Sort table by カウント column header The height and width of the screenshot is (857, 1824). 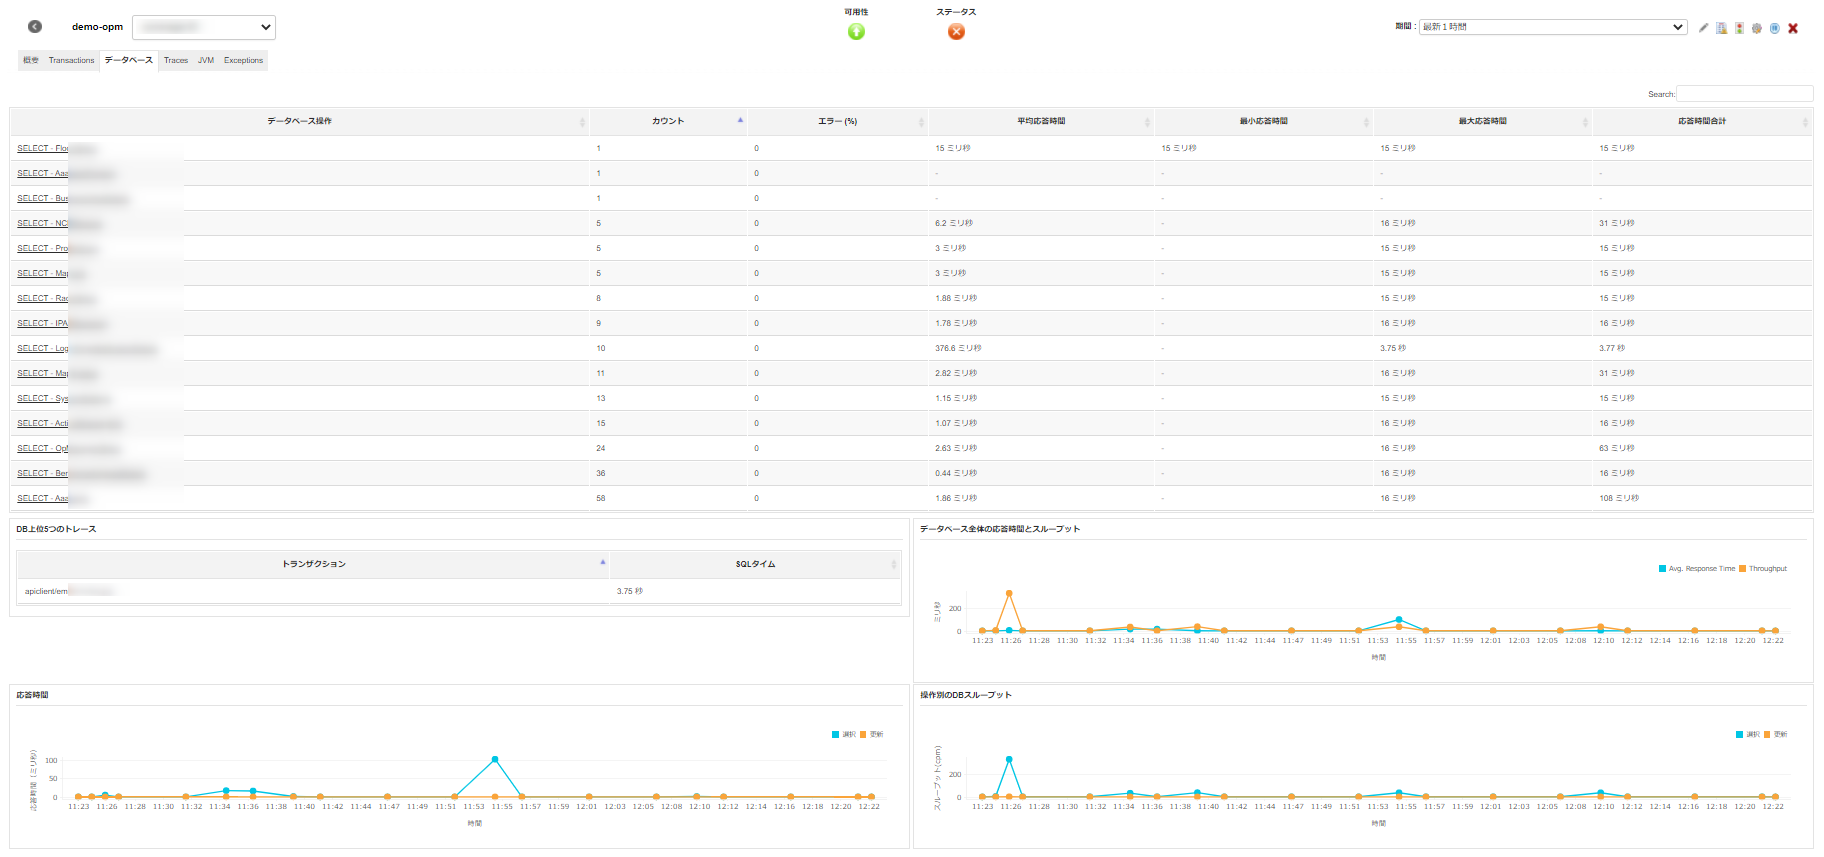click(x=668, y=121)
